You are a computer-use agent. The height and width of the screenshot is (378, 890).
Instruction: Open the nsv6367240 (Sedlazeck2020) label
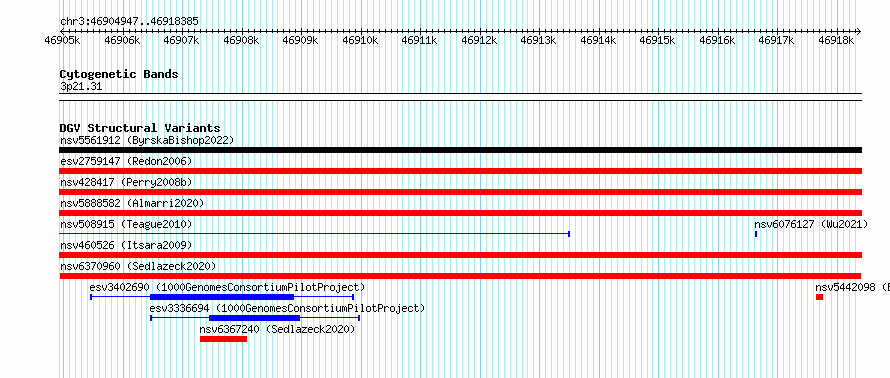click(278, 329)
